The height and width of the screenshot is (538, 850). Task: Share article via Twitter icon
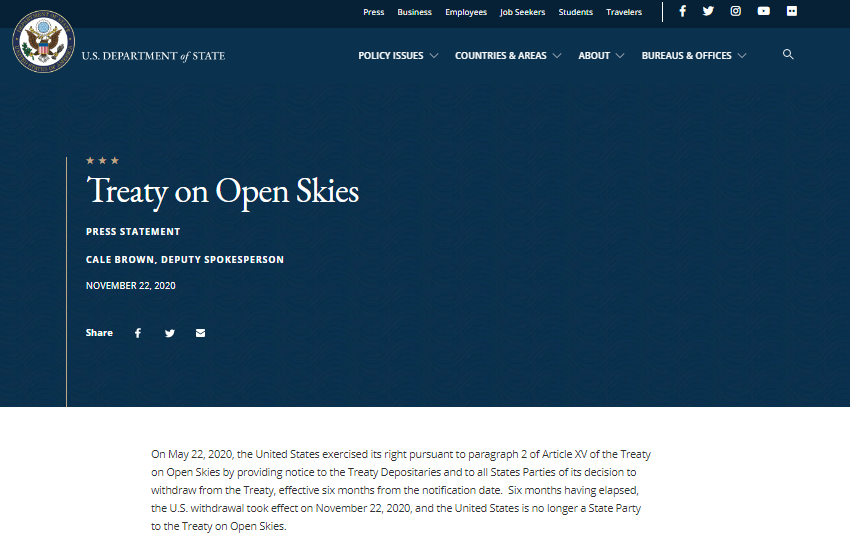tap(169, 333)
